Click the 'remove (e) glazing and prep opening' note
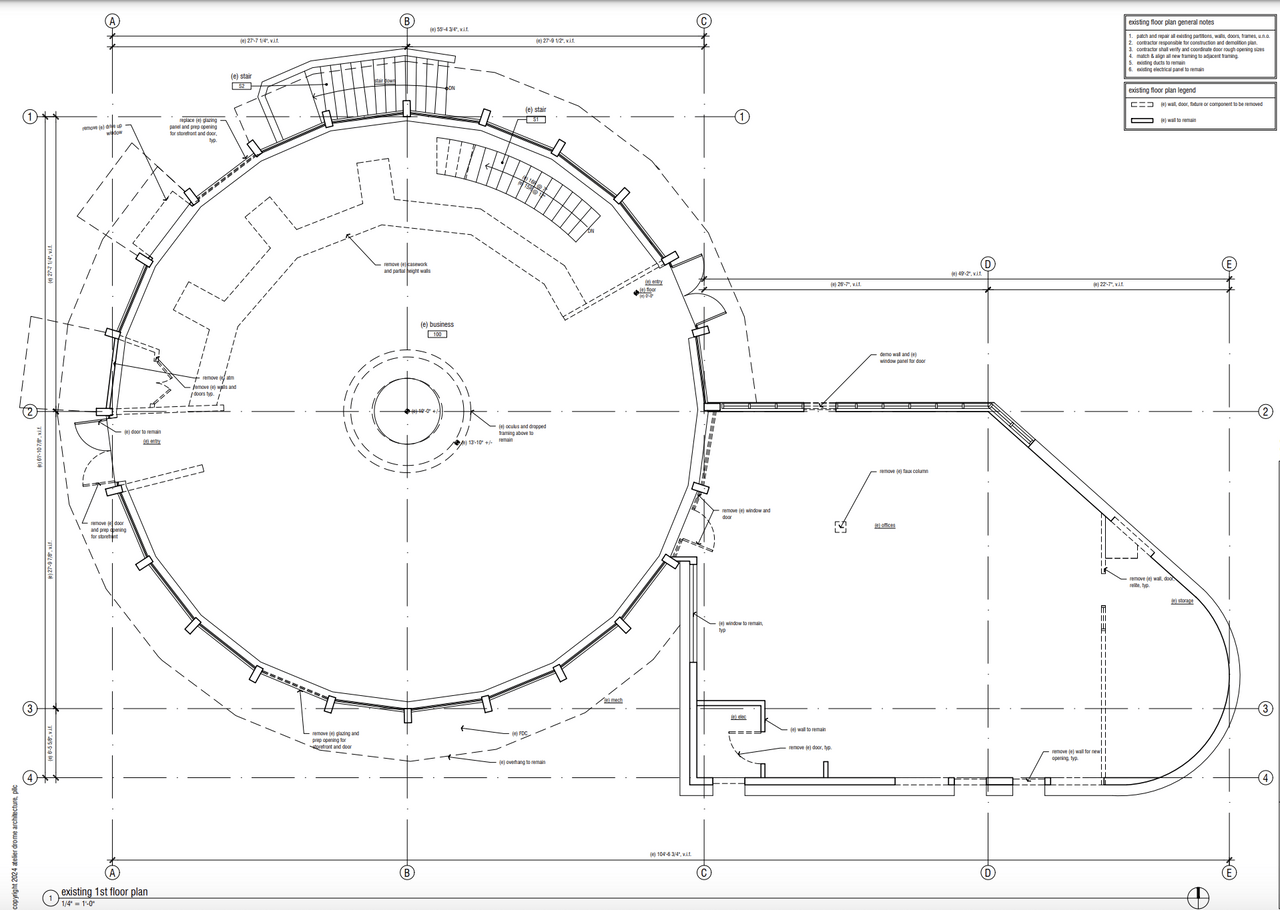Image resolution: width=1280 pixels, height=910 pixels. pyautogui.click(x=335, y=740)
